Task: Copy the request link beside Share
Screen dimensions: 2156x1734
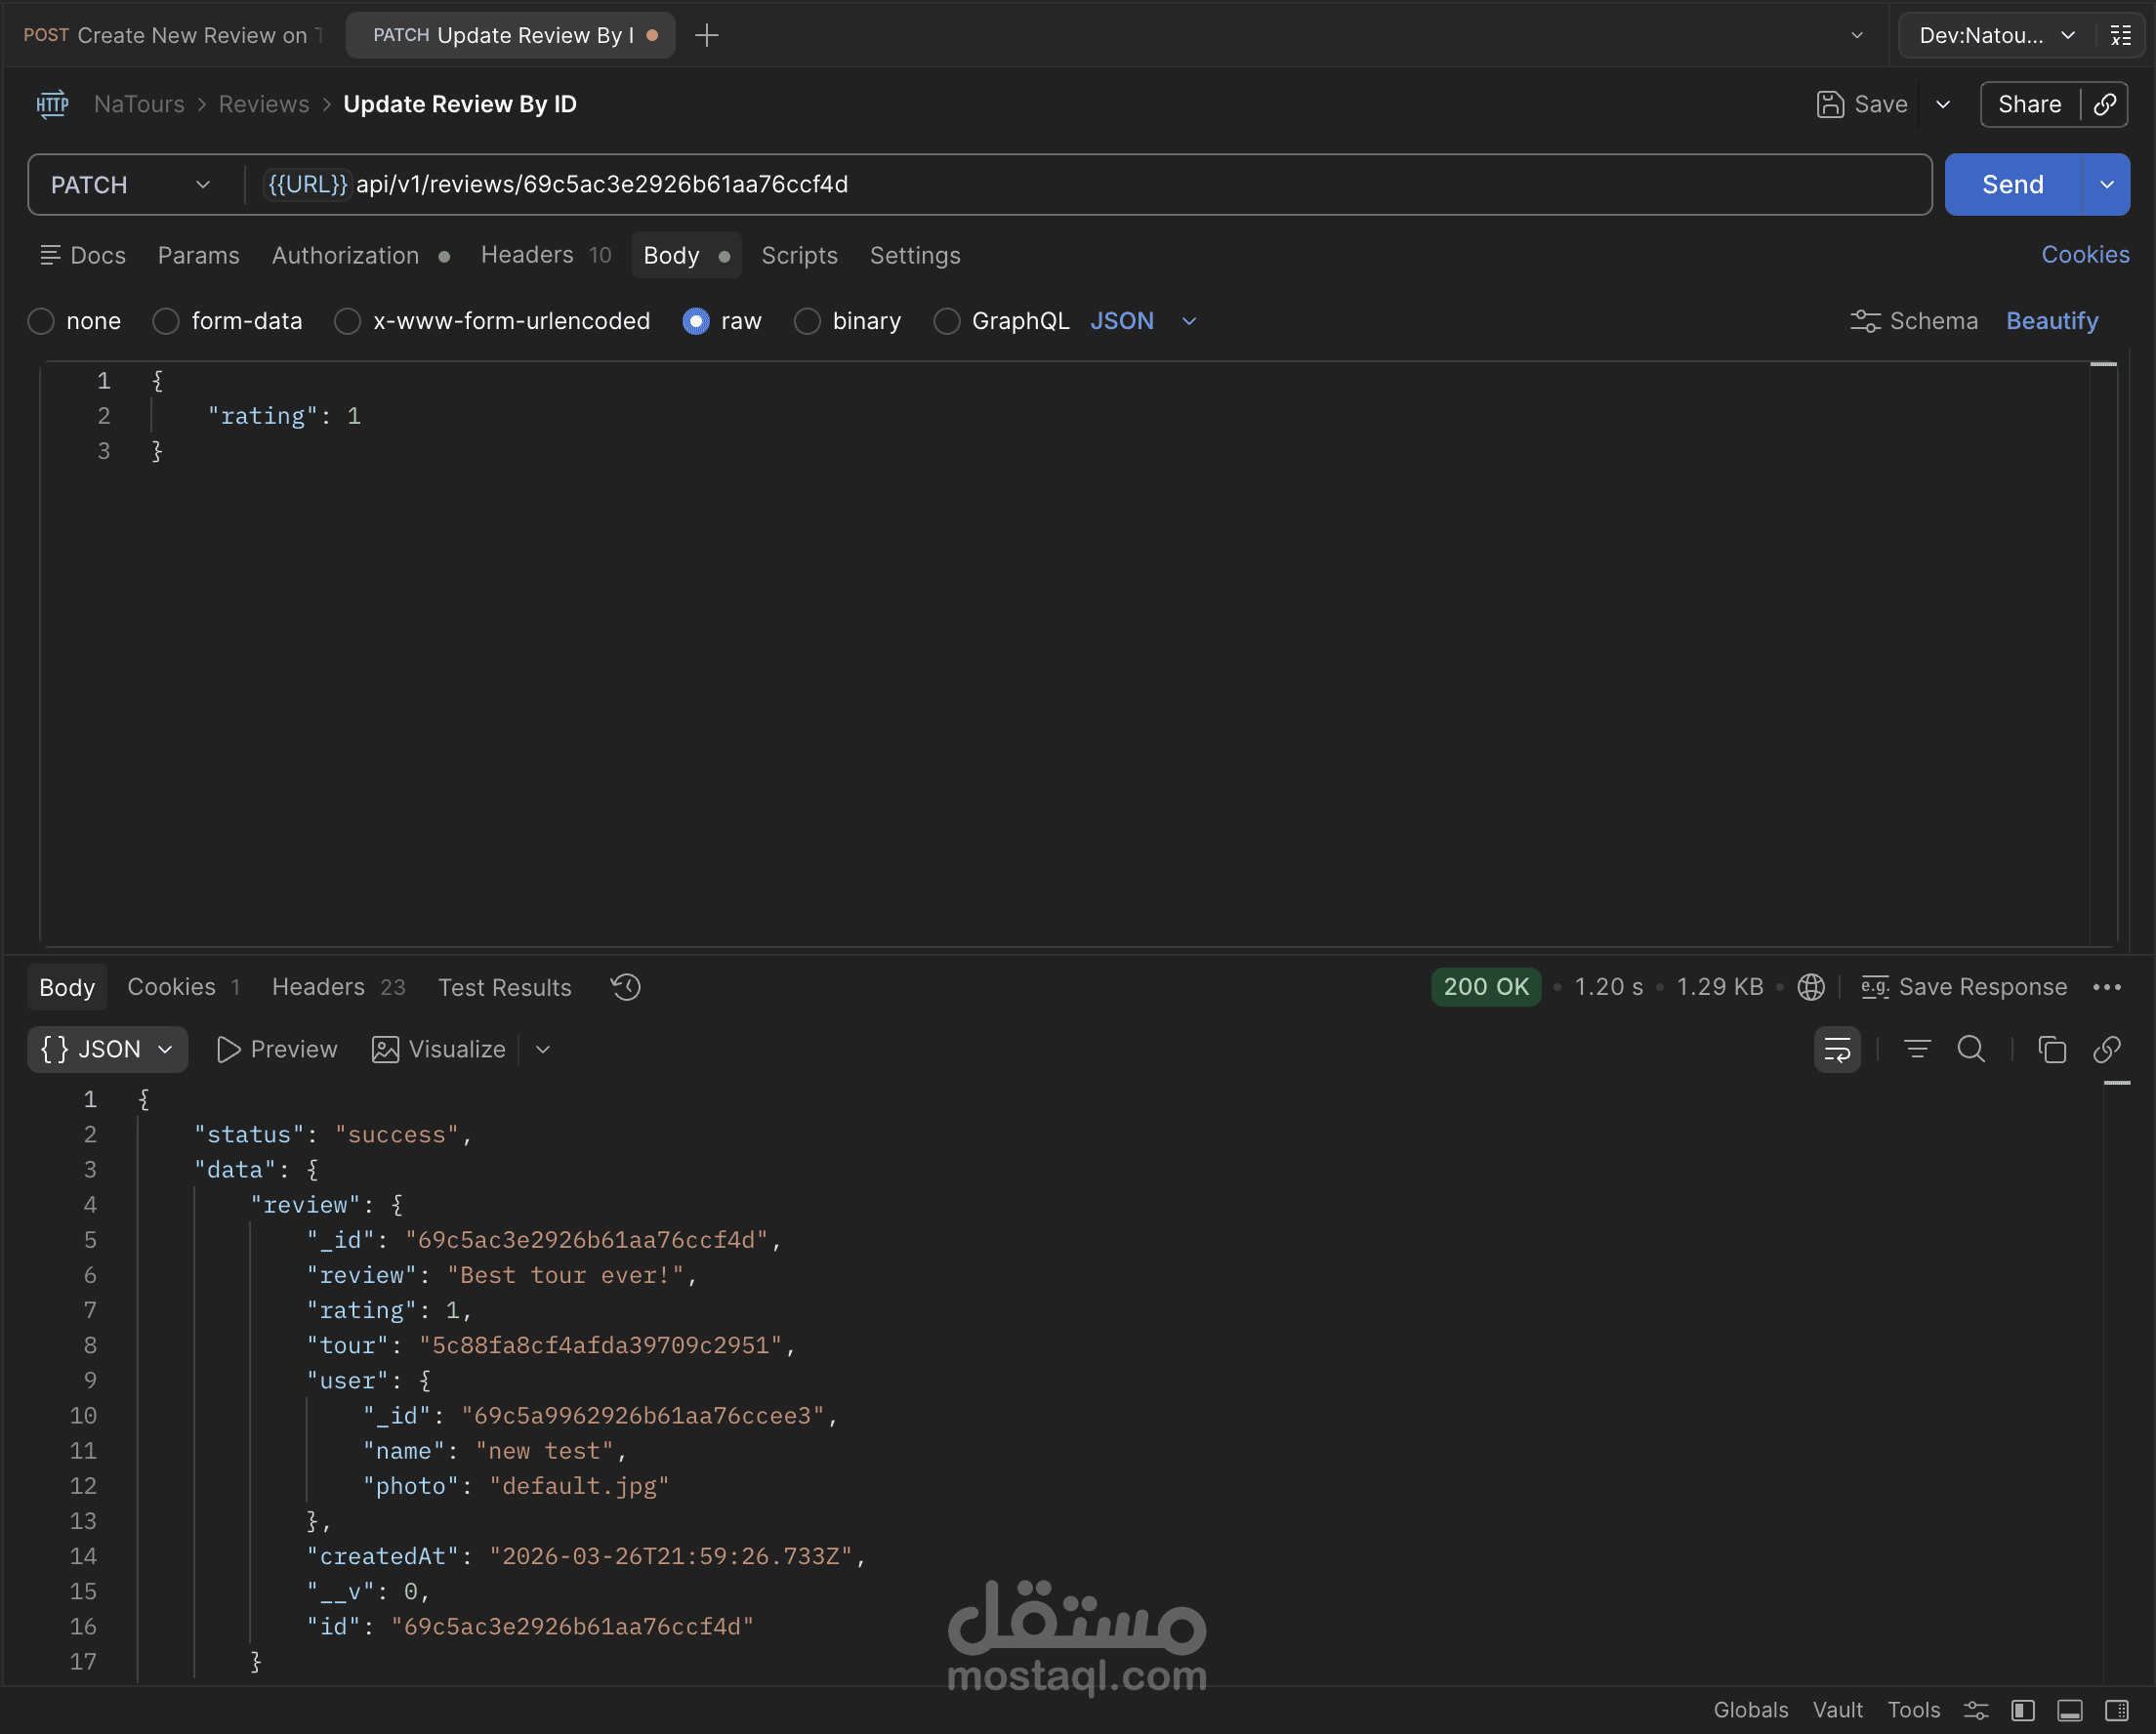Action: click(2105, 104)
